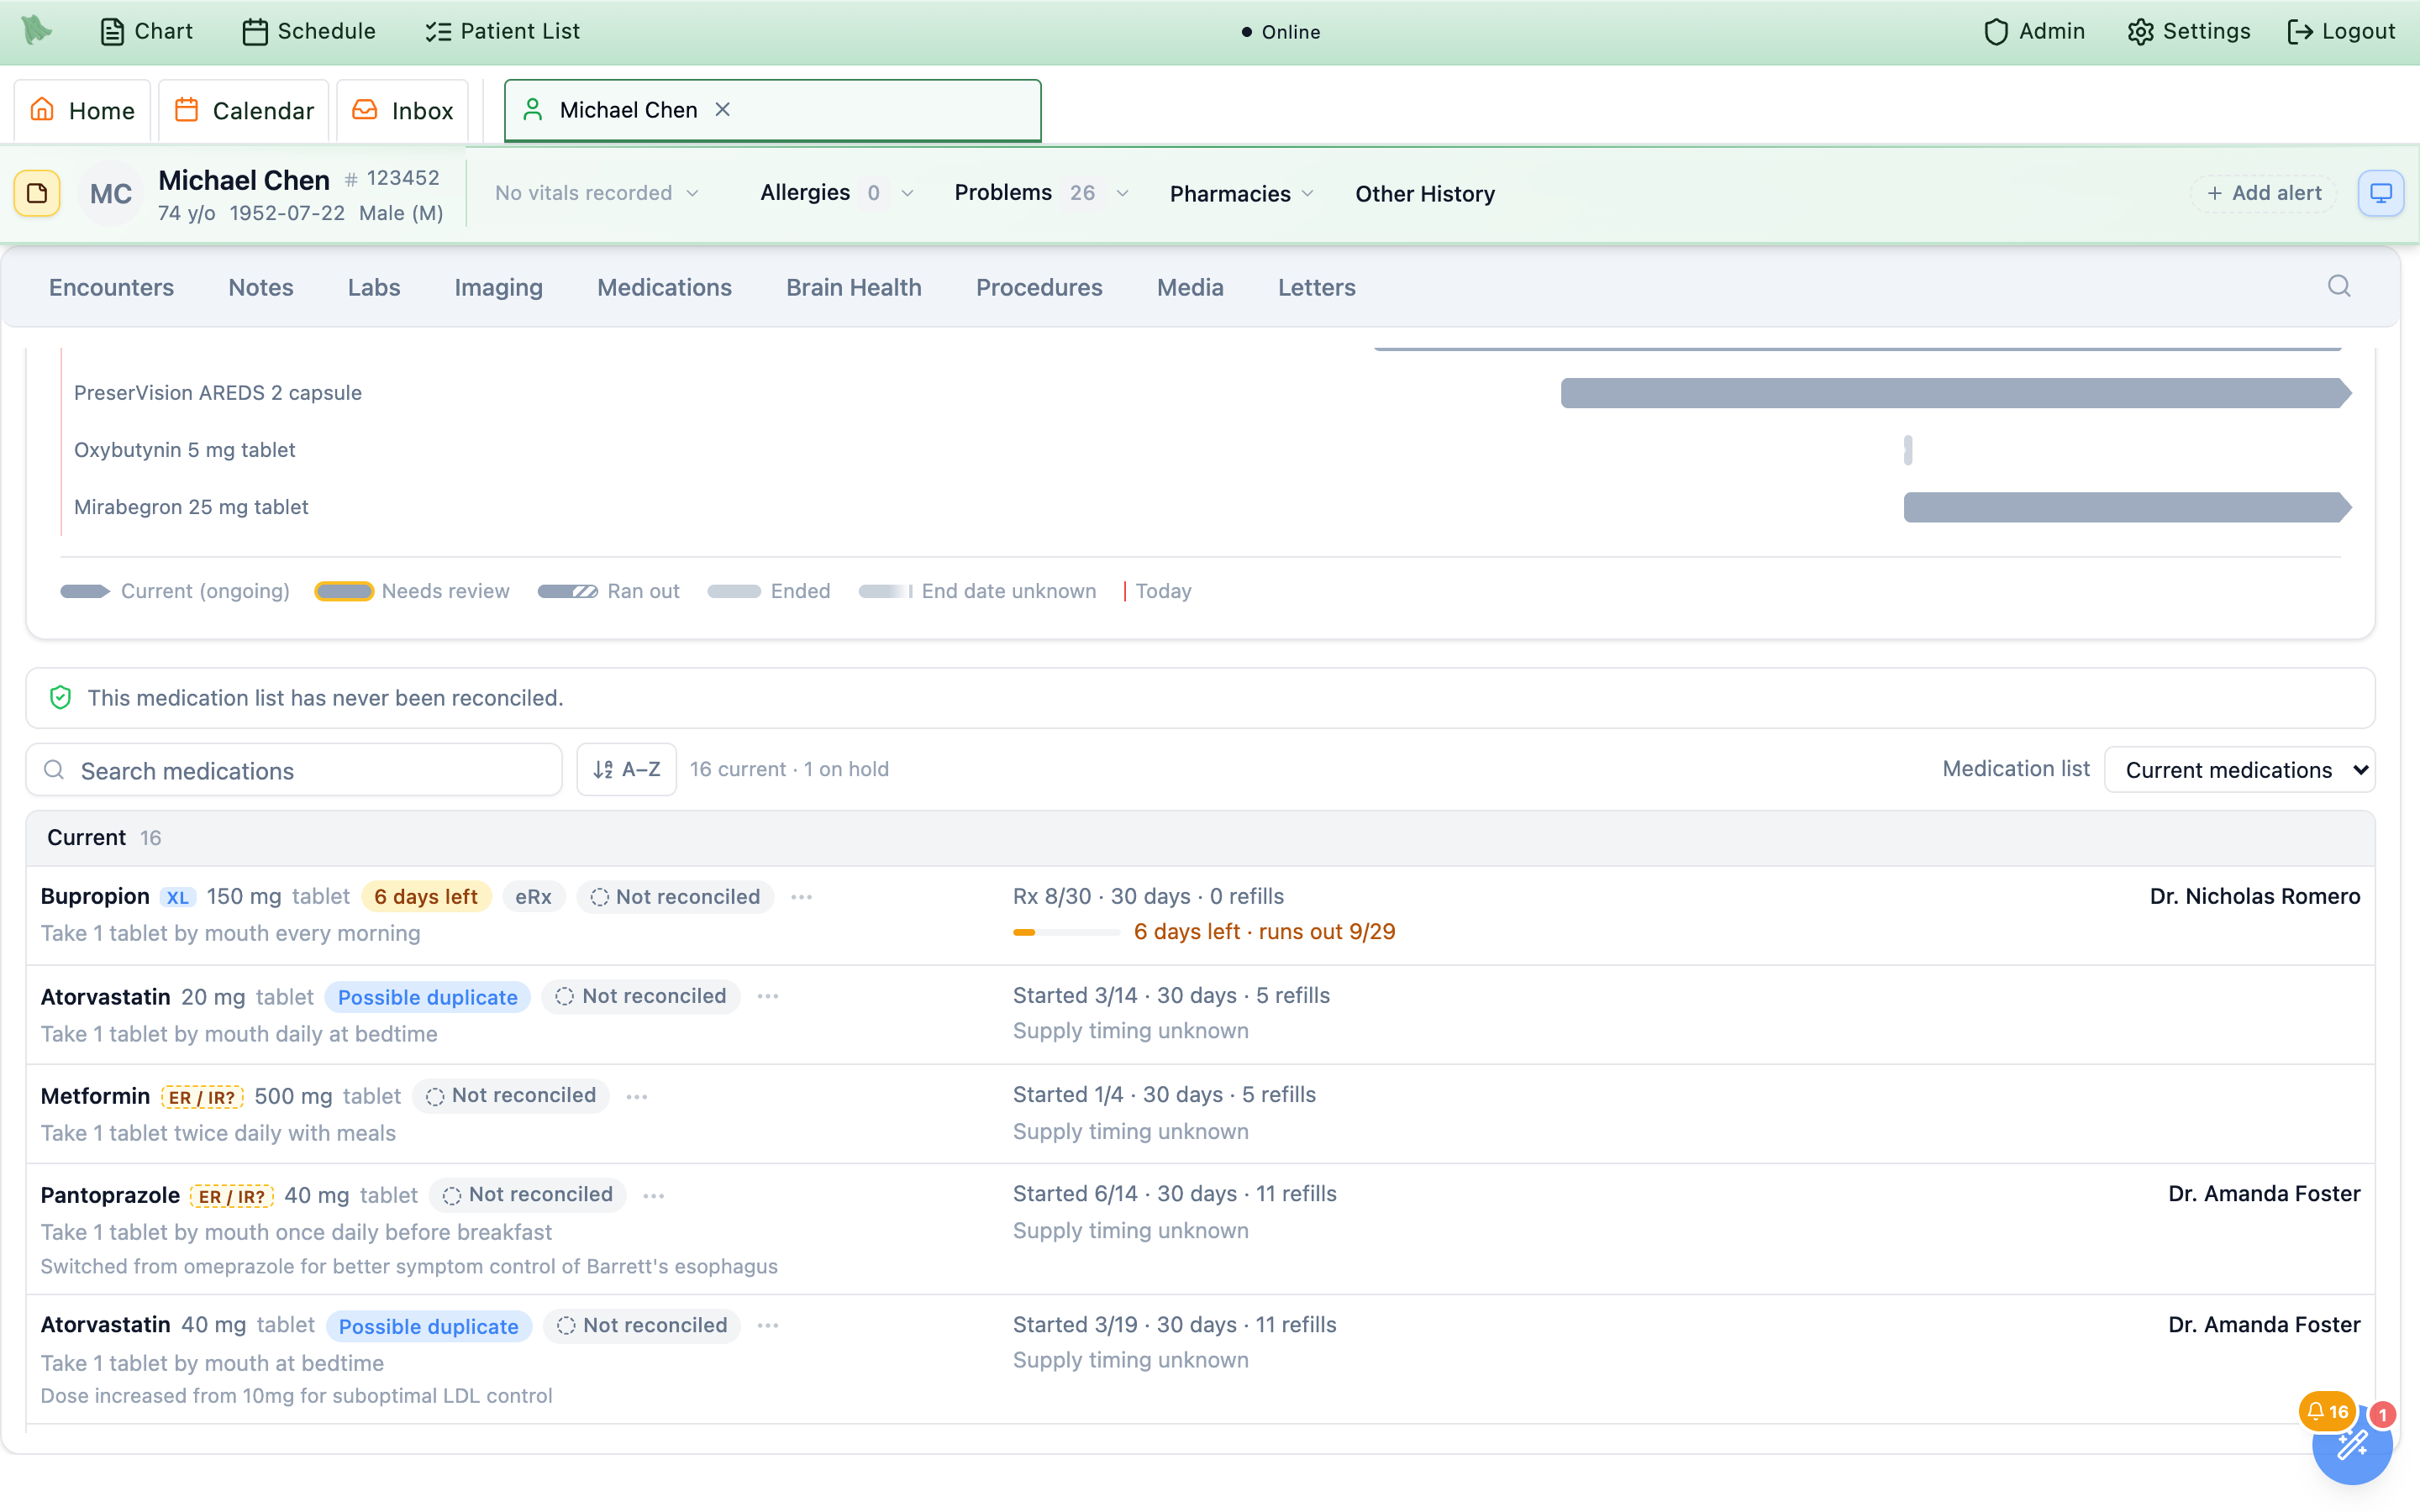Screen dimensions: 2420x1512
Task: Click the Mirabegron timeline bar
Action: 2127,507
